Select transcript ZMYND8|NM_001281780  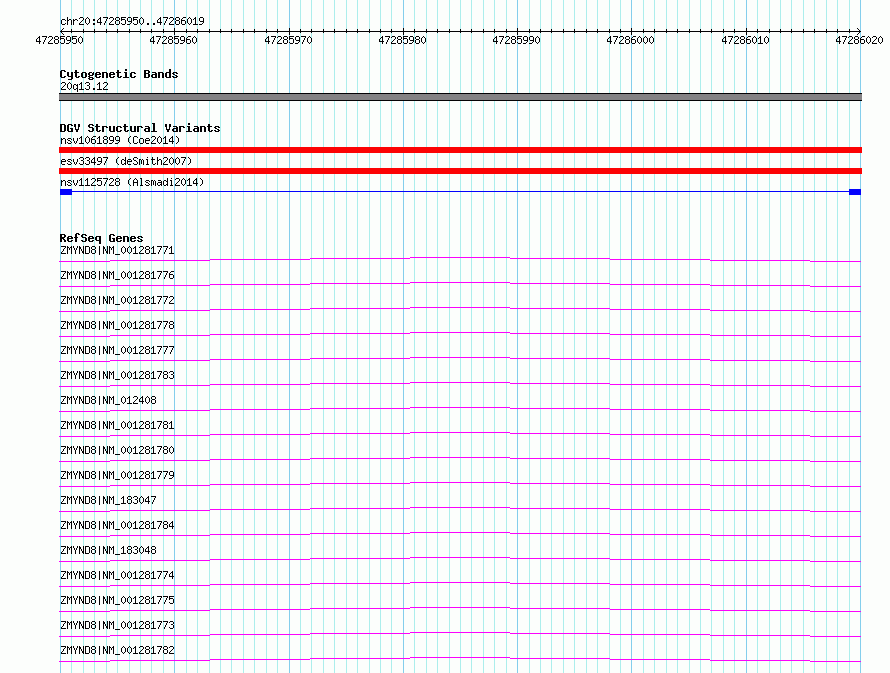click(x=117, y=450)
